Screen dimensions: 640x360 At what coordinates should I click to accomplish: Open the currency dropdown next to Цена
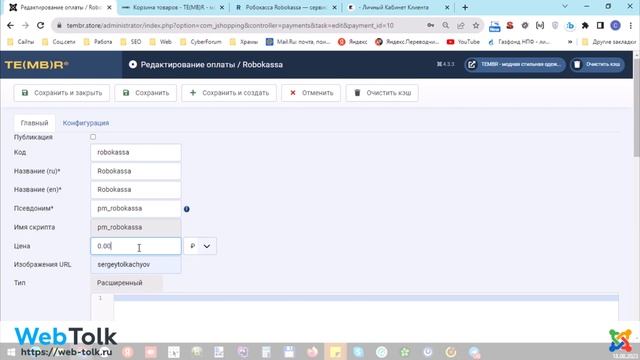pyautogui.click(x=200, y=246)
